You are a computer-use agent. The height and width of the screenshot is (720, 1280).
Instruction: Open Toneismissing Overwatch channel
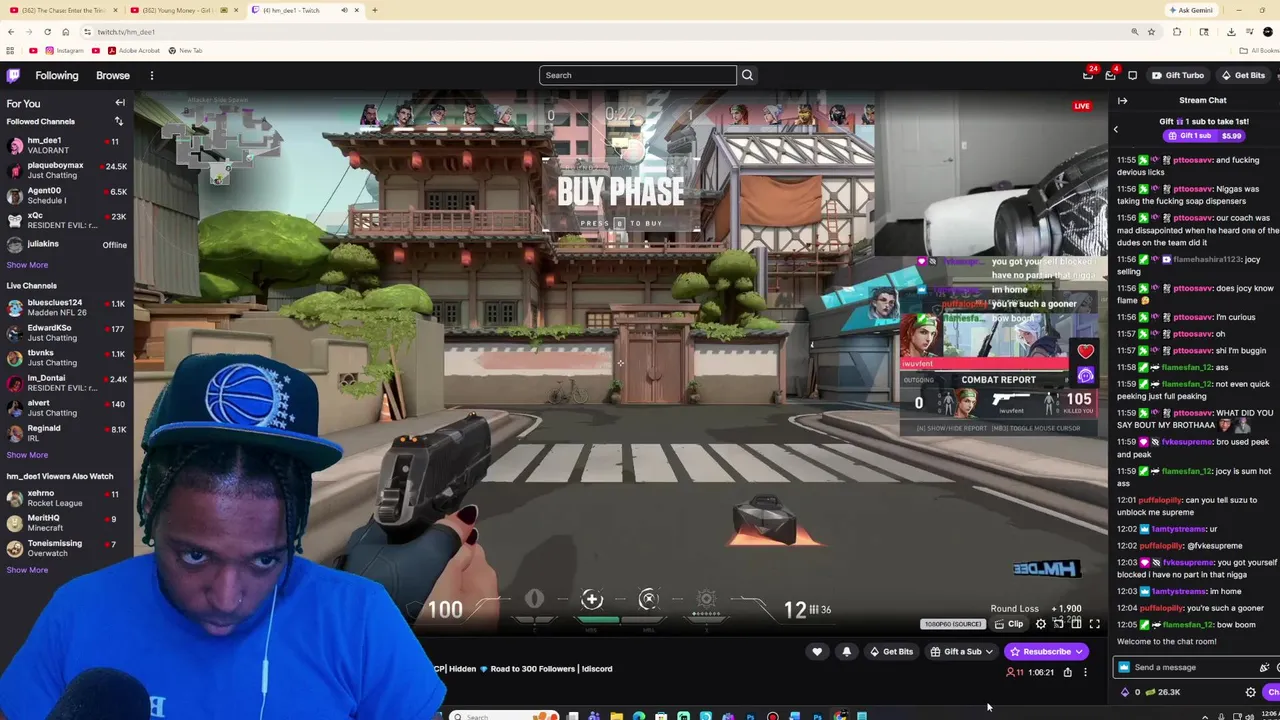(x=66, y=547)
